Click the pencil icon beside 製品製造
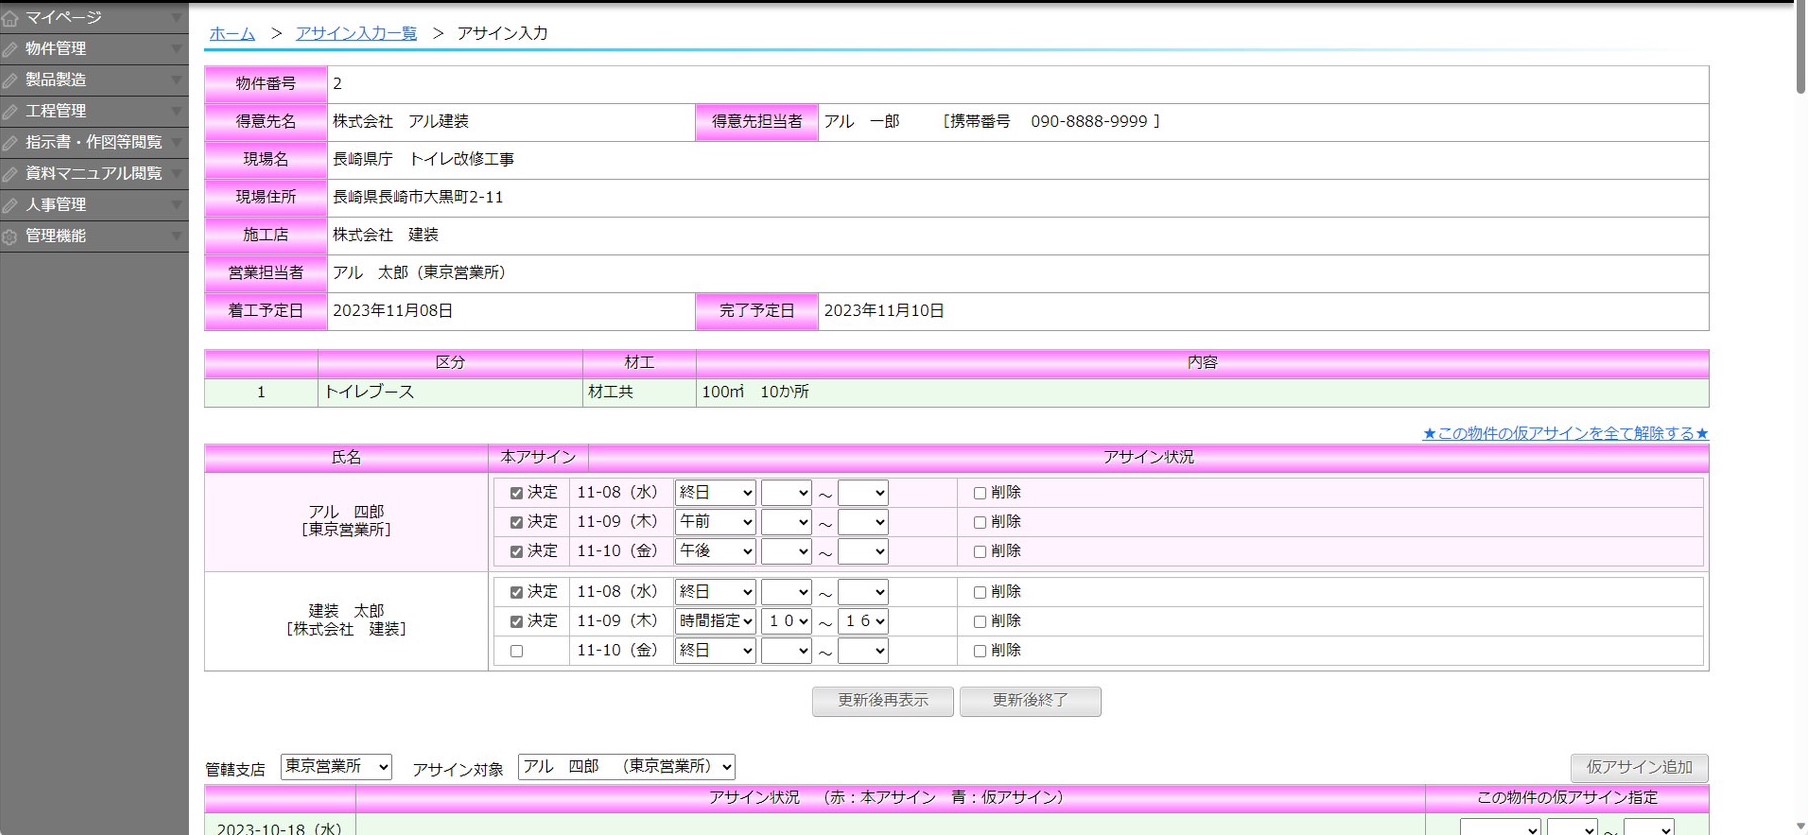 [10, 80]
